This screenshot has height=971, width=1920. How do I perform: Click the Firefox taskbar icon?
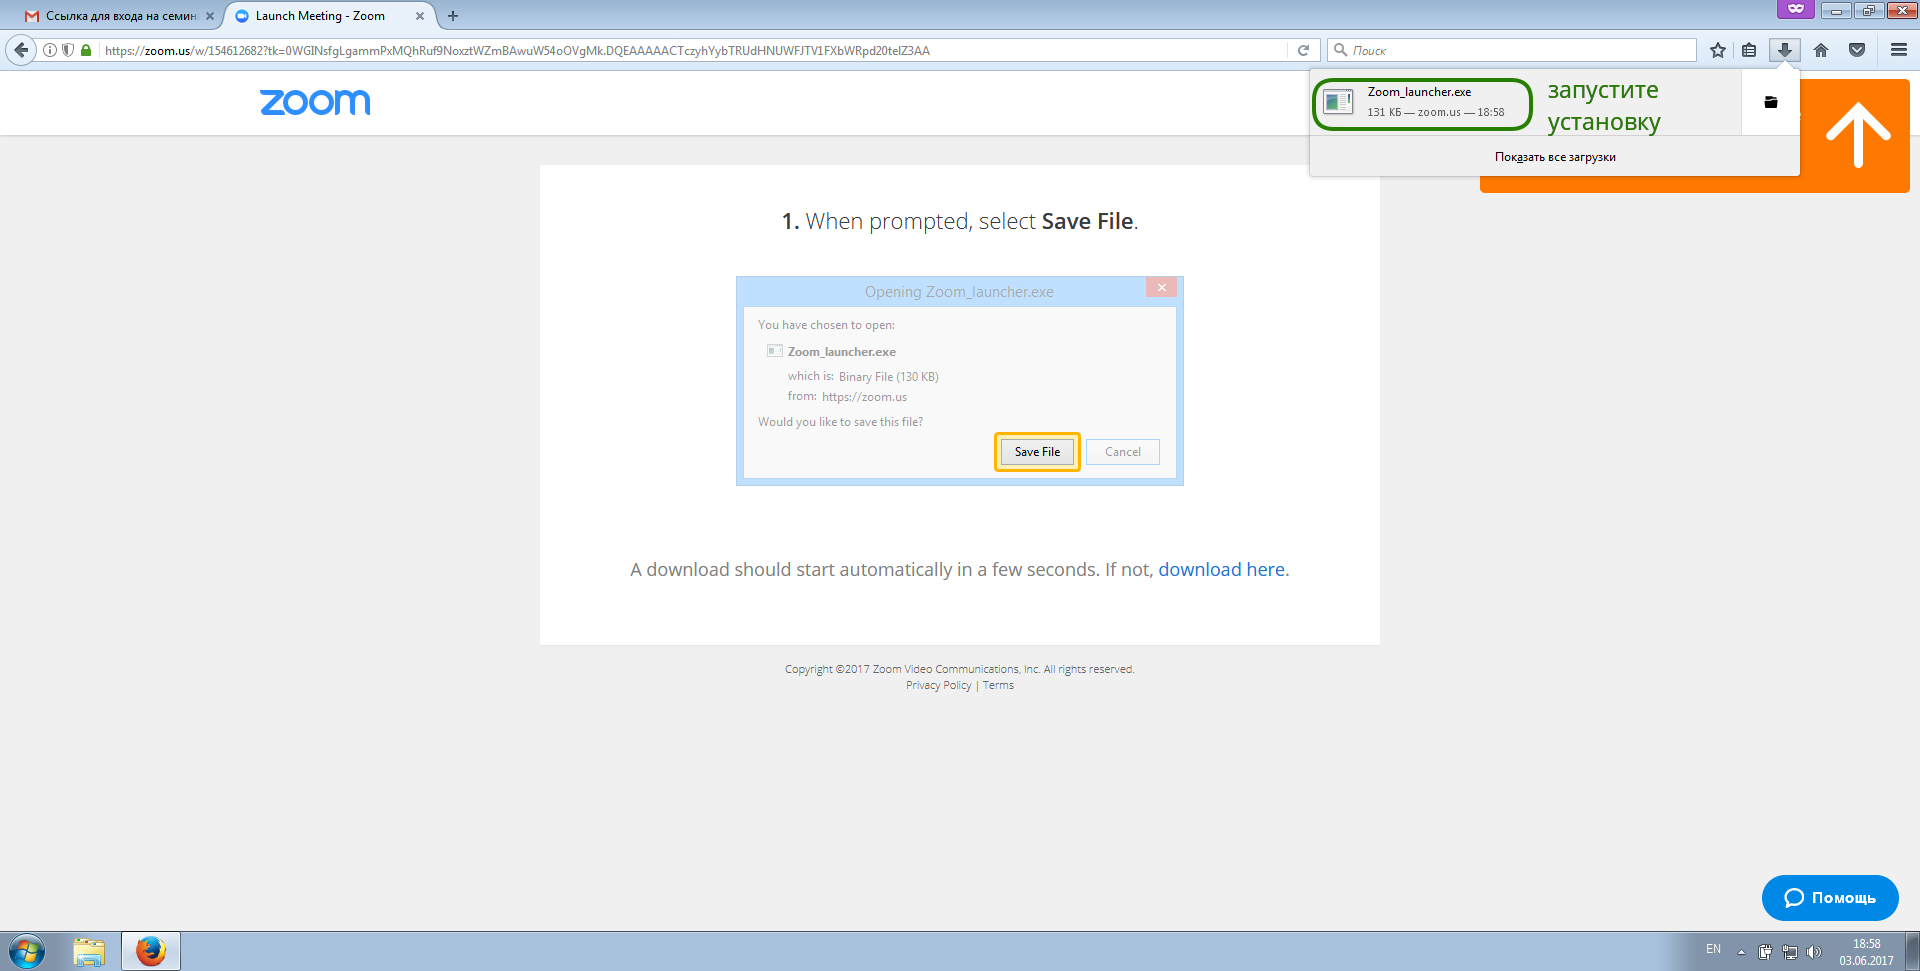tap(151, 951)
